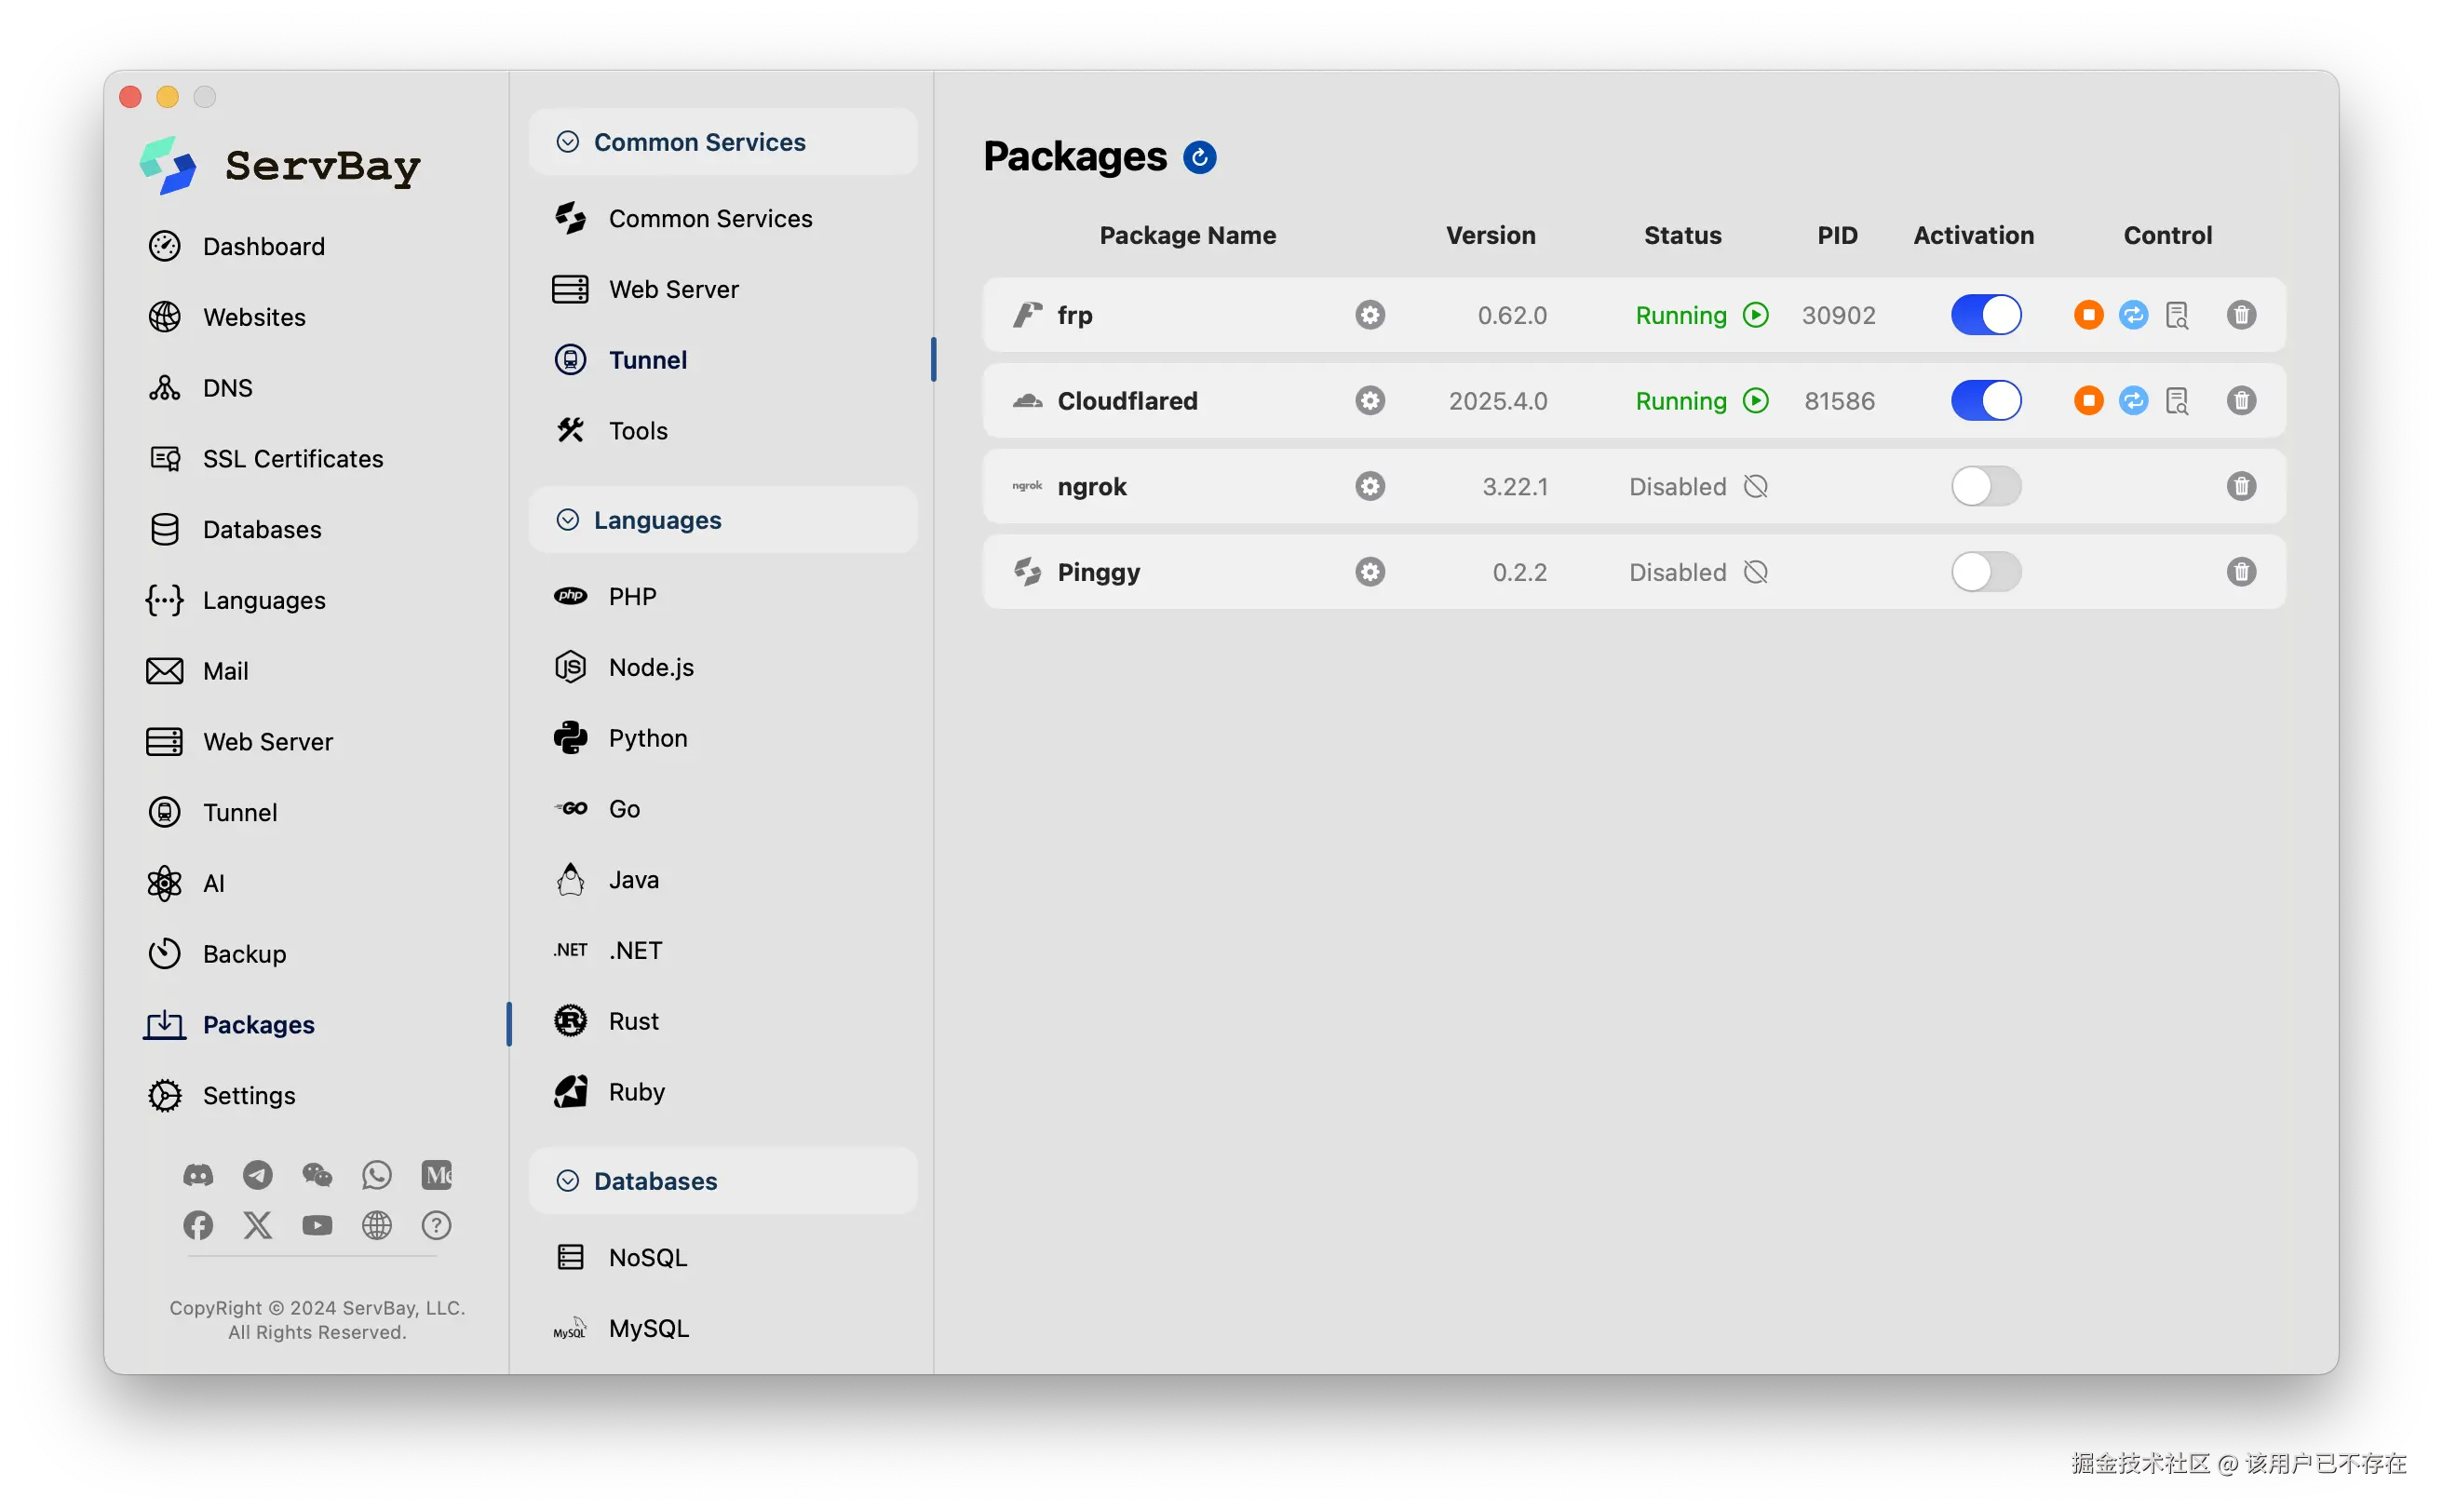This screenshot has height=1512, width=2443.
Task: Select PHP in the Languages list
Action: coord(632,597)
